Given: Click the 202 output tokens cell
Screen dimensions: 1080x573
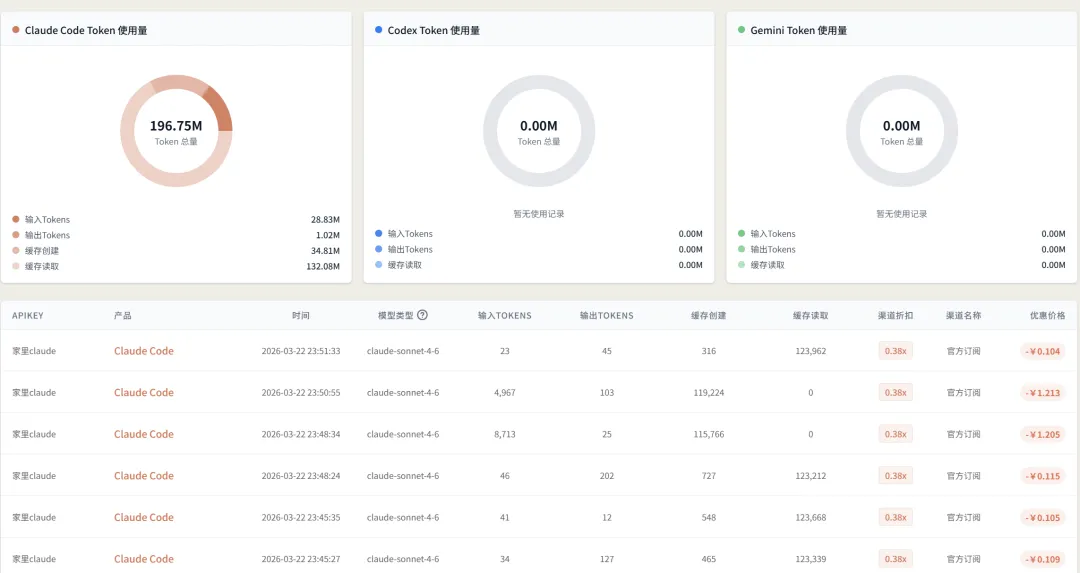Looking at the screenshot, I should pyautogui.click(x=607, y=476).
